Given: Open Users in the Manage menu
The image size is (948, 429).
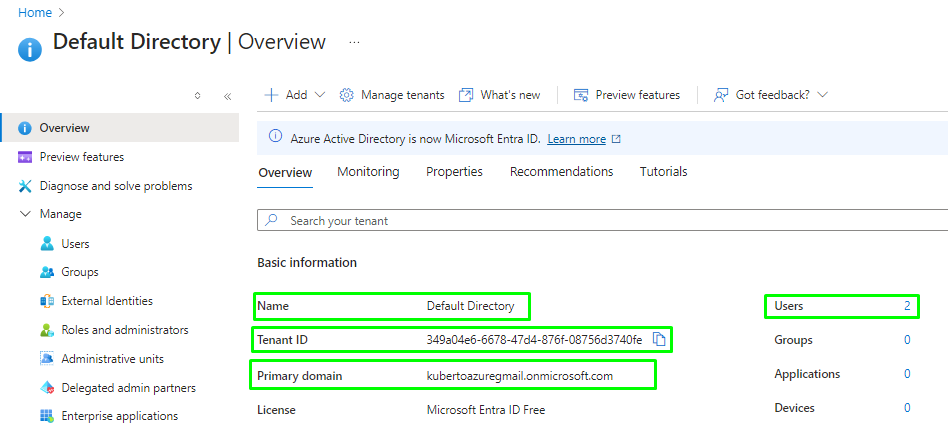Looking at the screenshot, I should (75, 244).
